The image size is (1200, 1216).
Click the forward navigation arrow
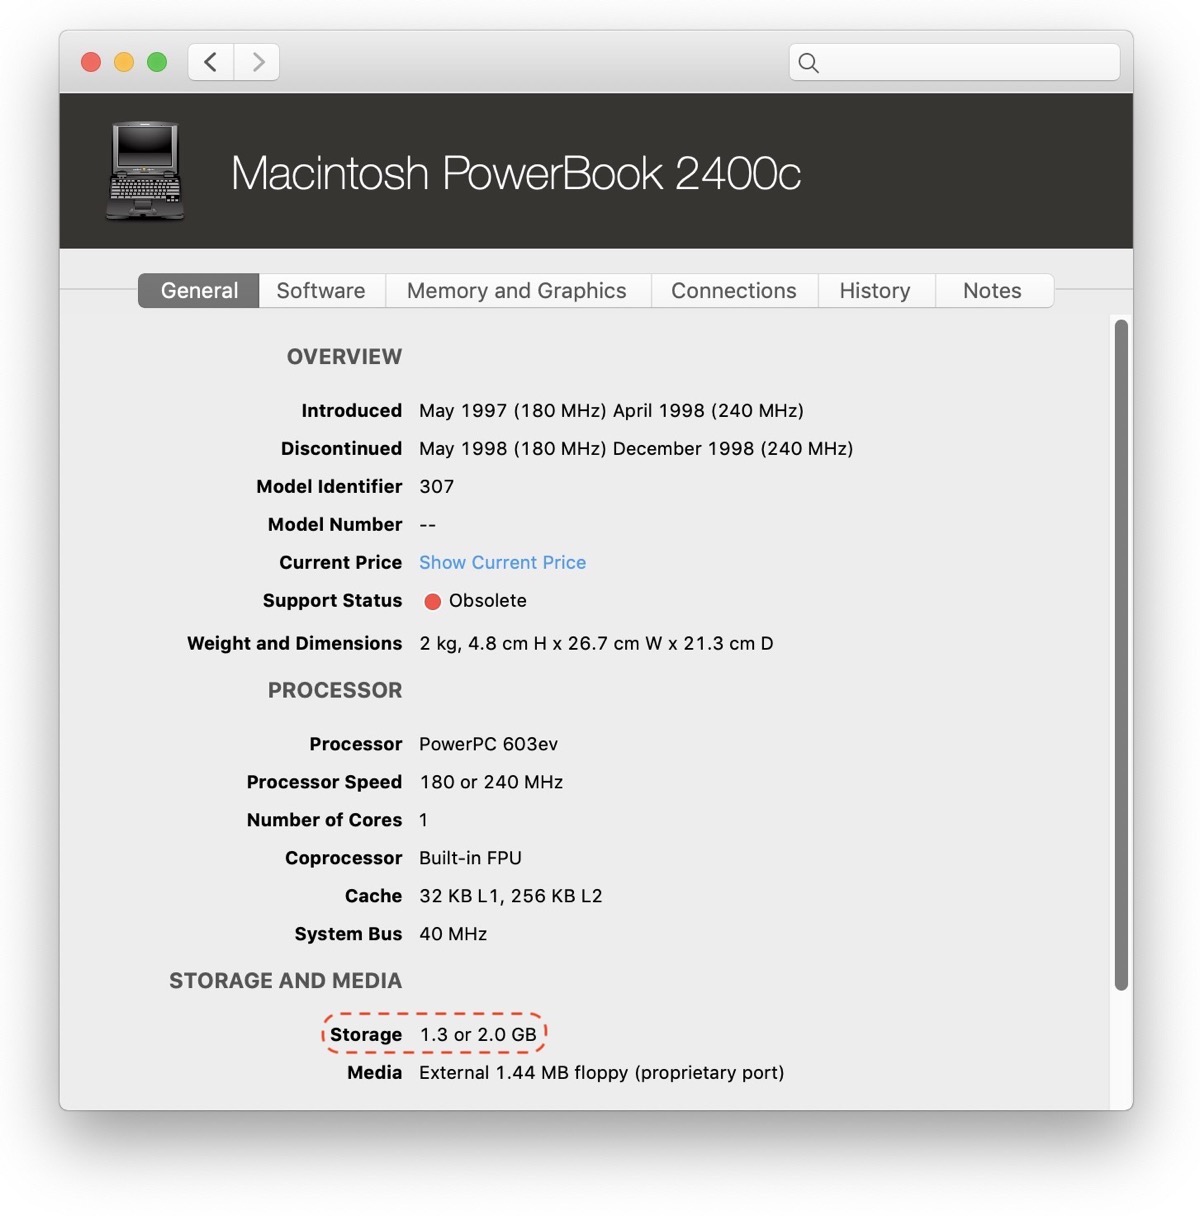click(x=257, y=61)
